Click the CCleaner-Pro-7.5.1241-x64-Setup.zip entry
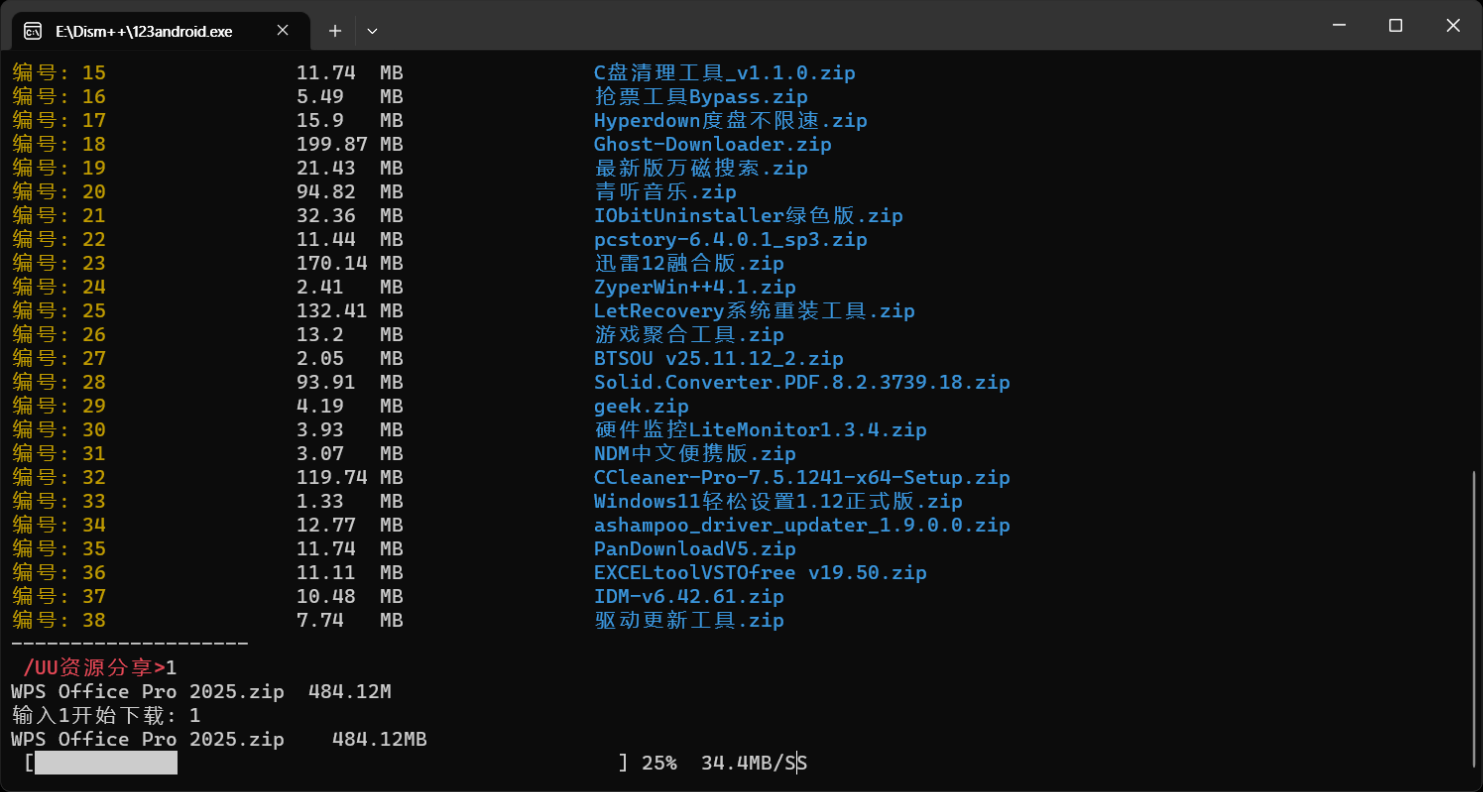Viewport: 1483px width, 792px height. pyautogui.click(x=801, y=478)
